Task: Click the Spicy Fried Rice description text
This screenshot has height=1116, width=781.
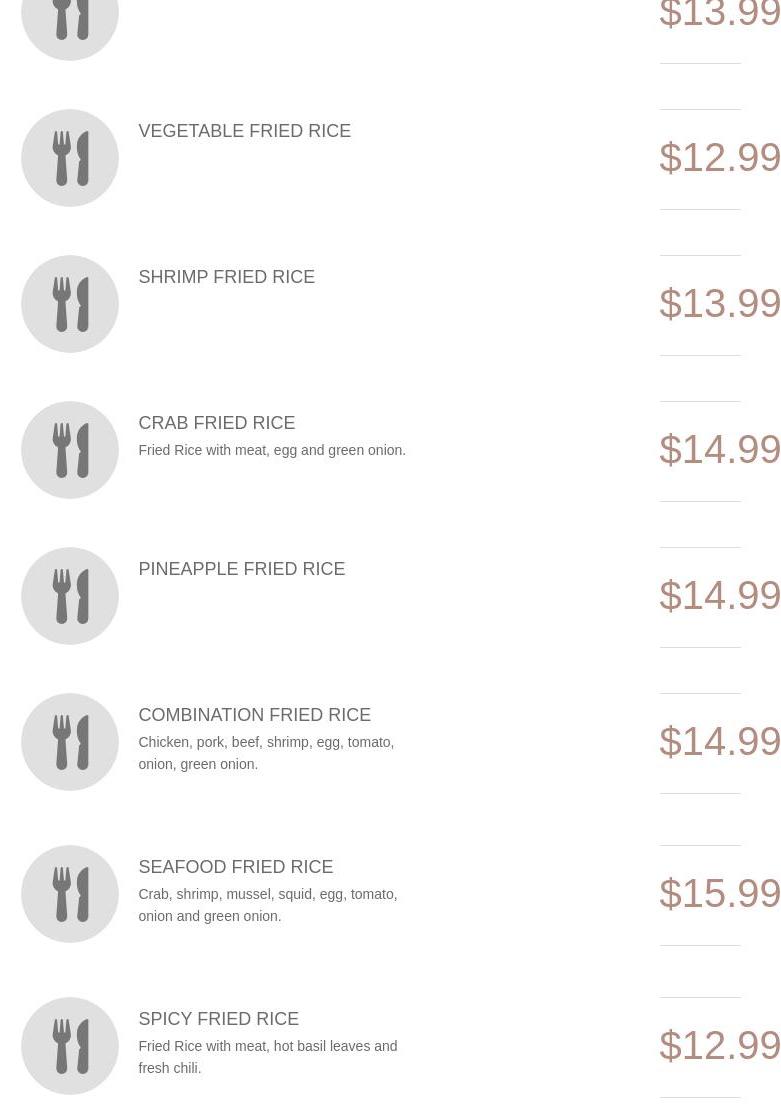Action: coord(267,1057)
